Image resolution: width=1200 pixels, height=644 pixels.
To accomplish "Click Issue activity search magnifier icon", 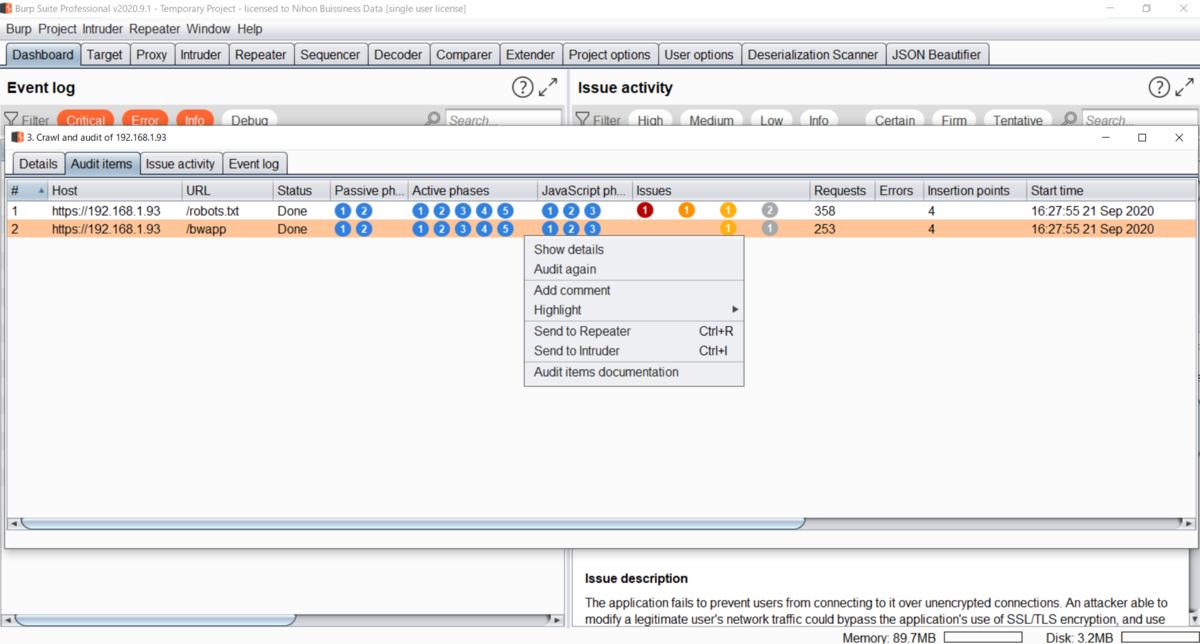I will 1069,120.
